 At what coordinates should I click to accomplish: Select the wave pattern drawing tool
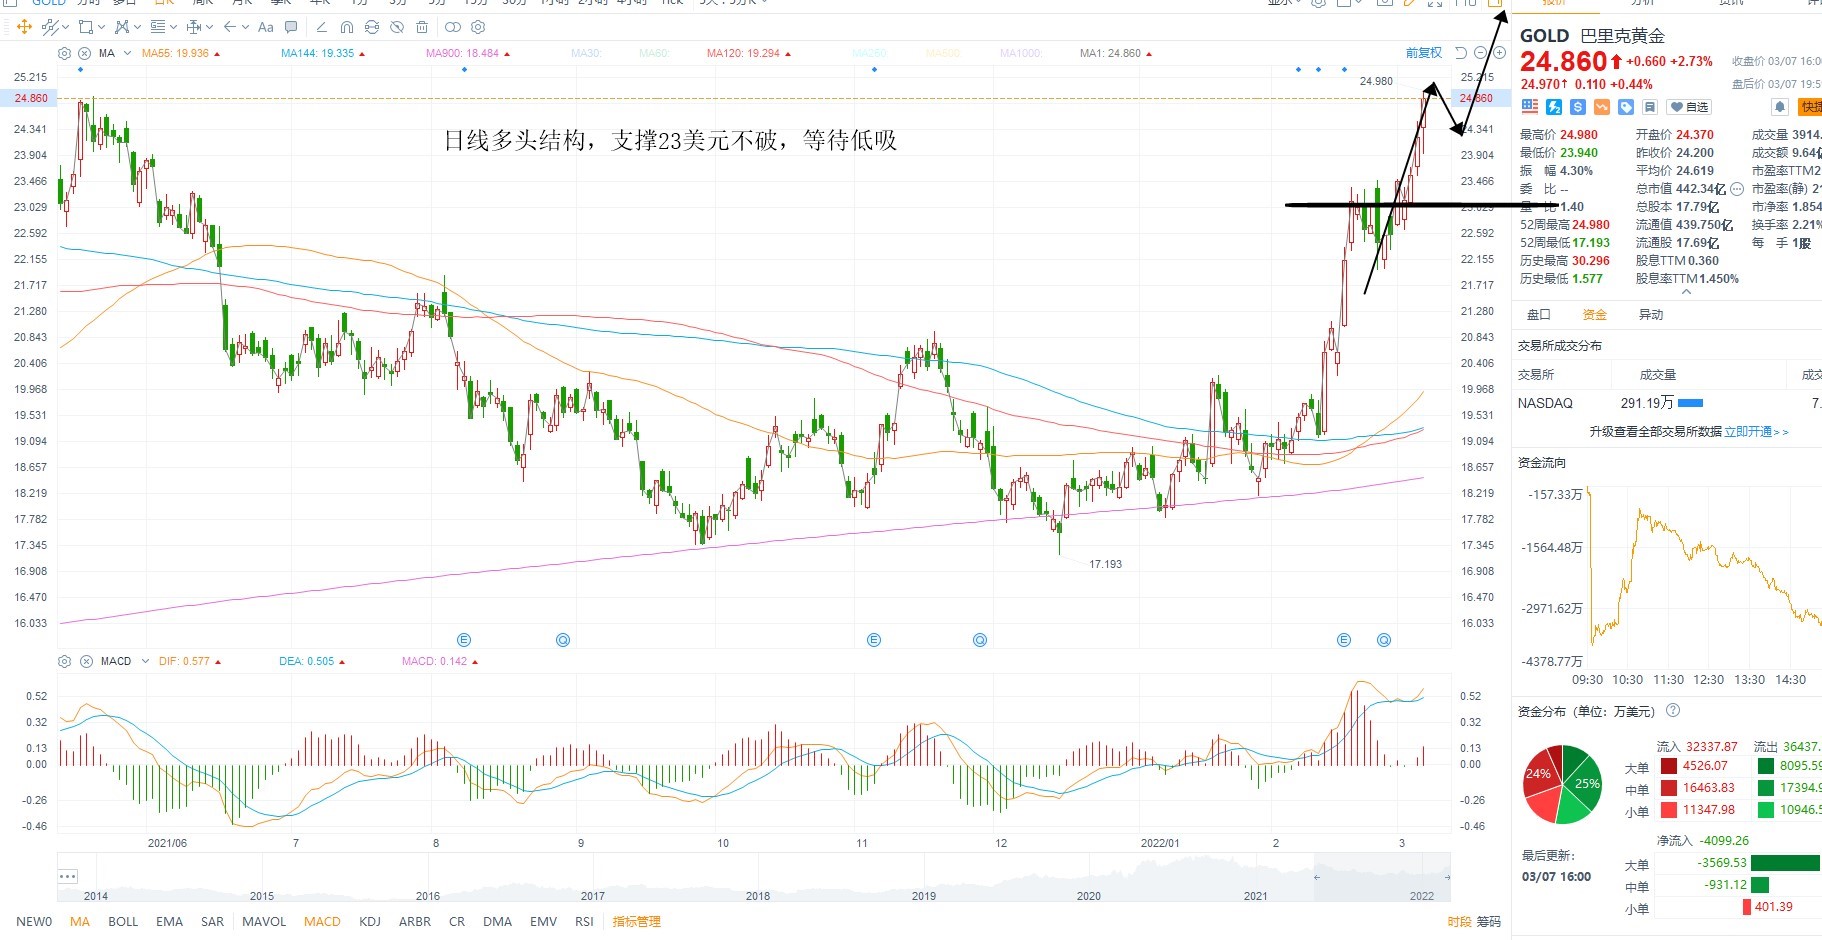coord(122,27)
